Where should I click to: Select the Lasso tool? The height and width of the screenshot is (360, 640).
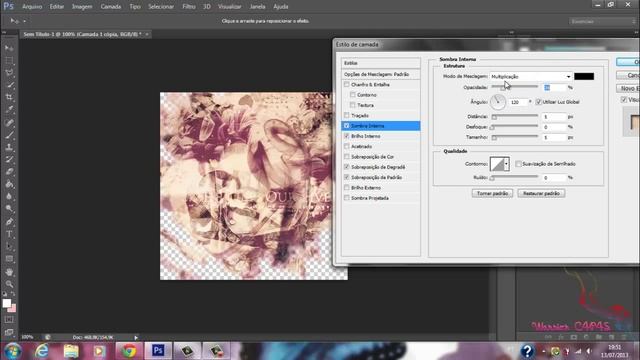[x=9, y=73]
